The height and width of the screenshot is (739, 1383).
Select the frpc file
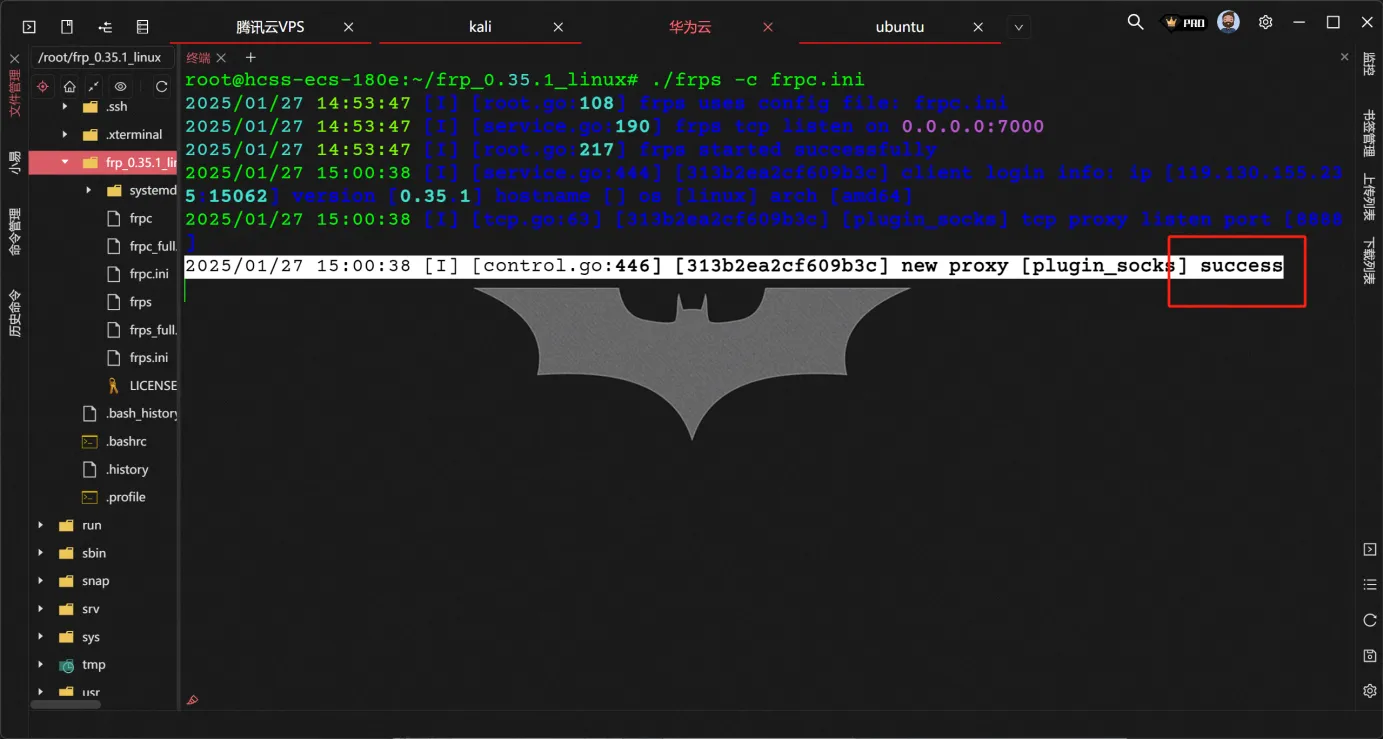pyautogui.click(x=140, y=218)
